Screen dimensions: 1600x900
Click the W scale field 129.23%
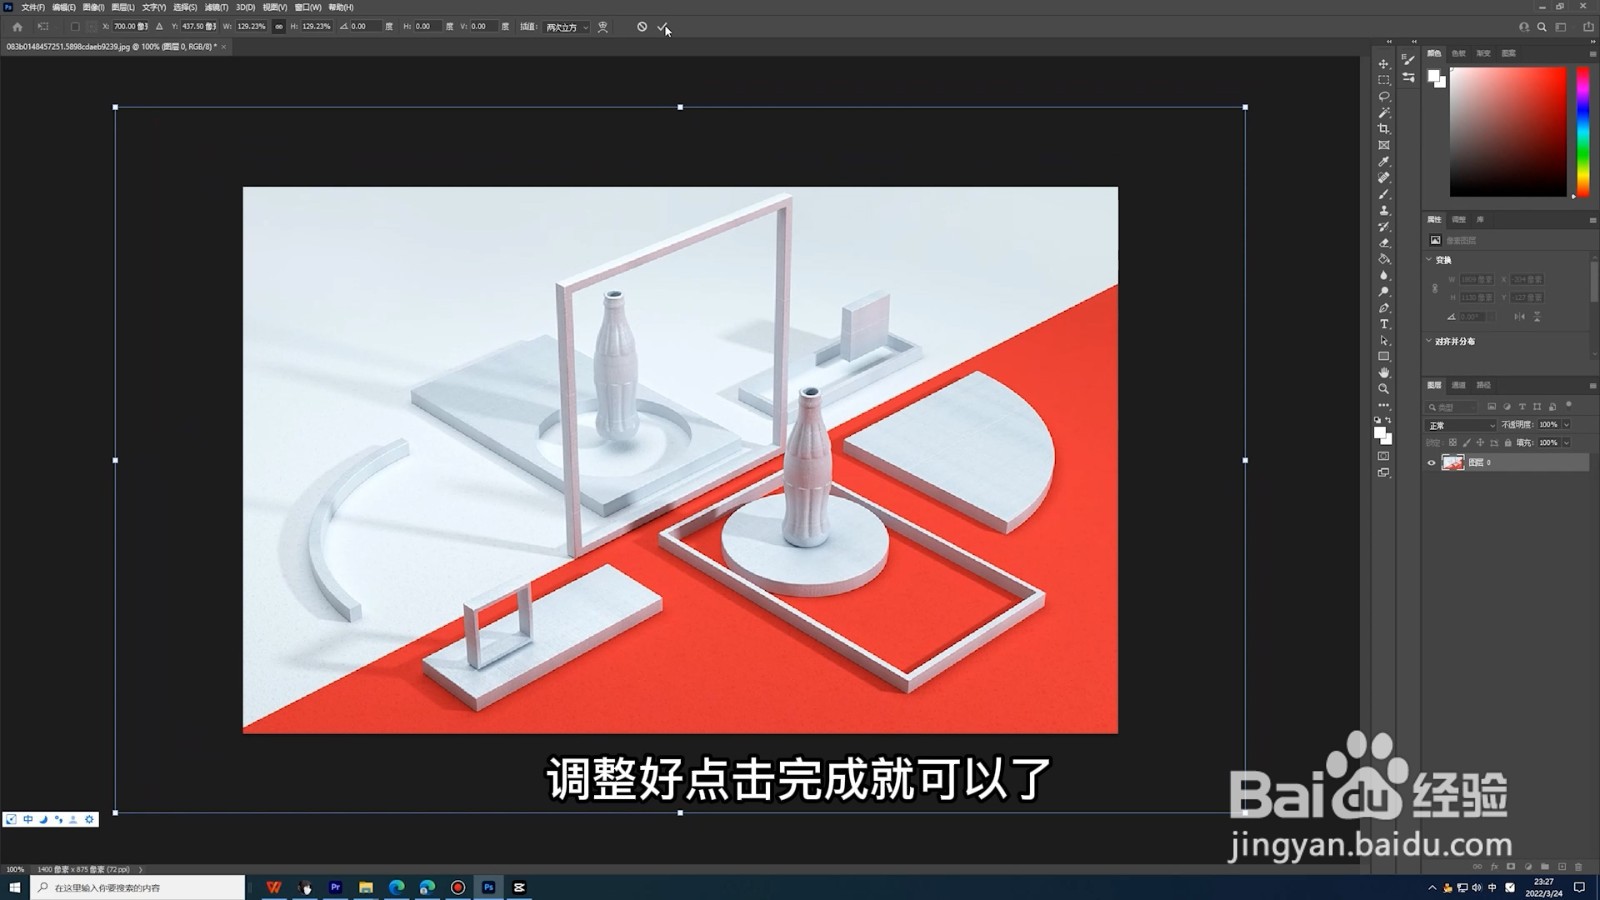click(252, 27)
